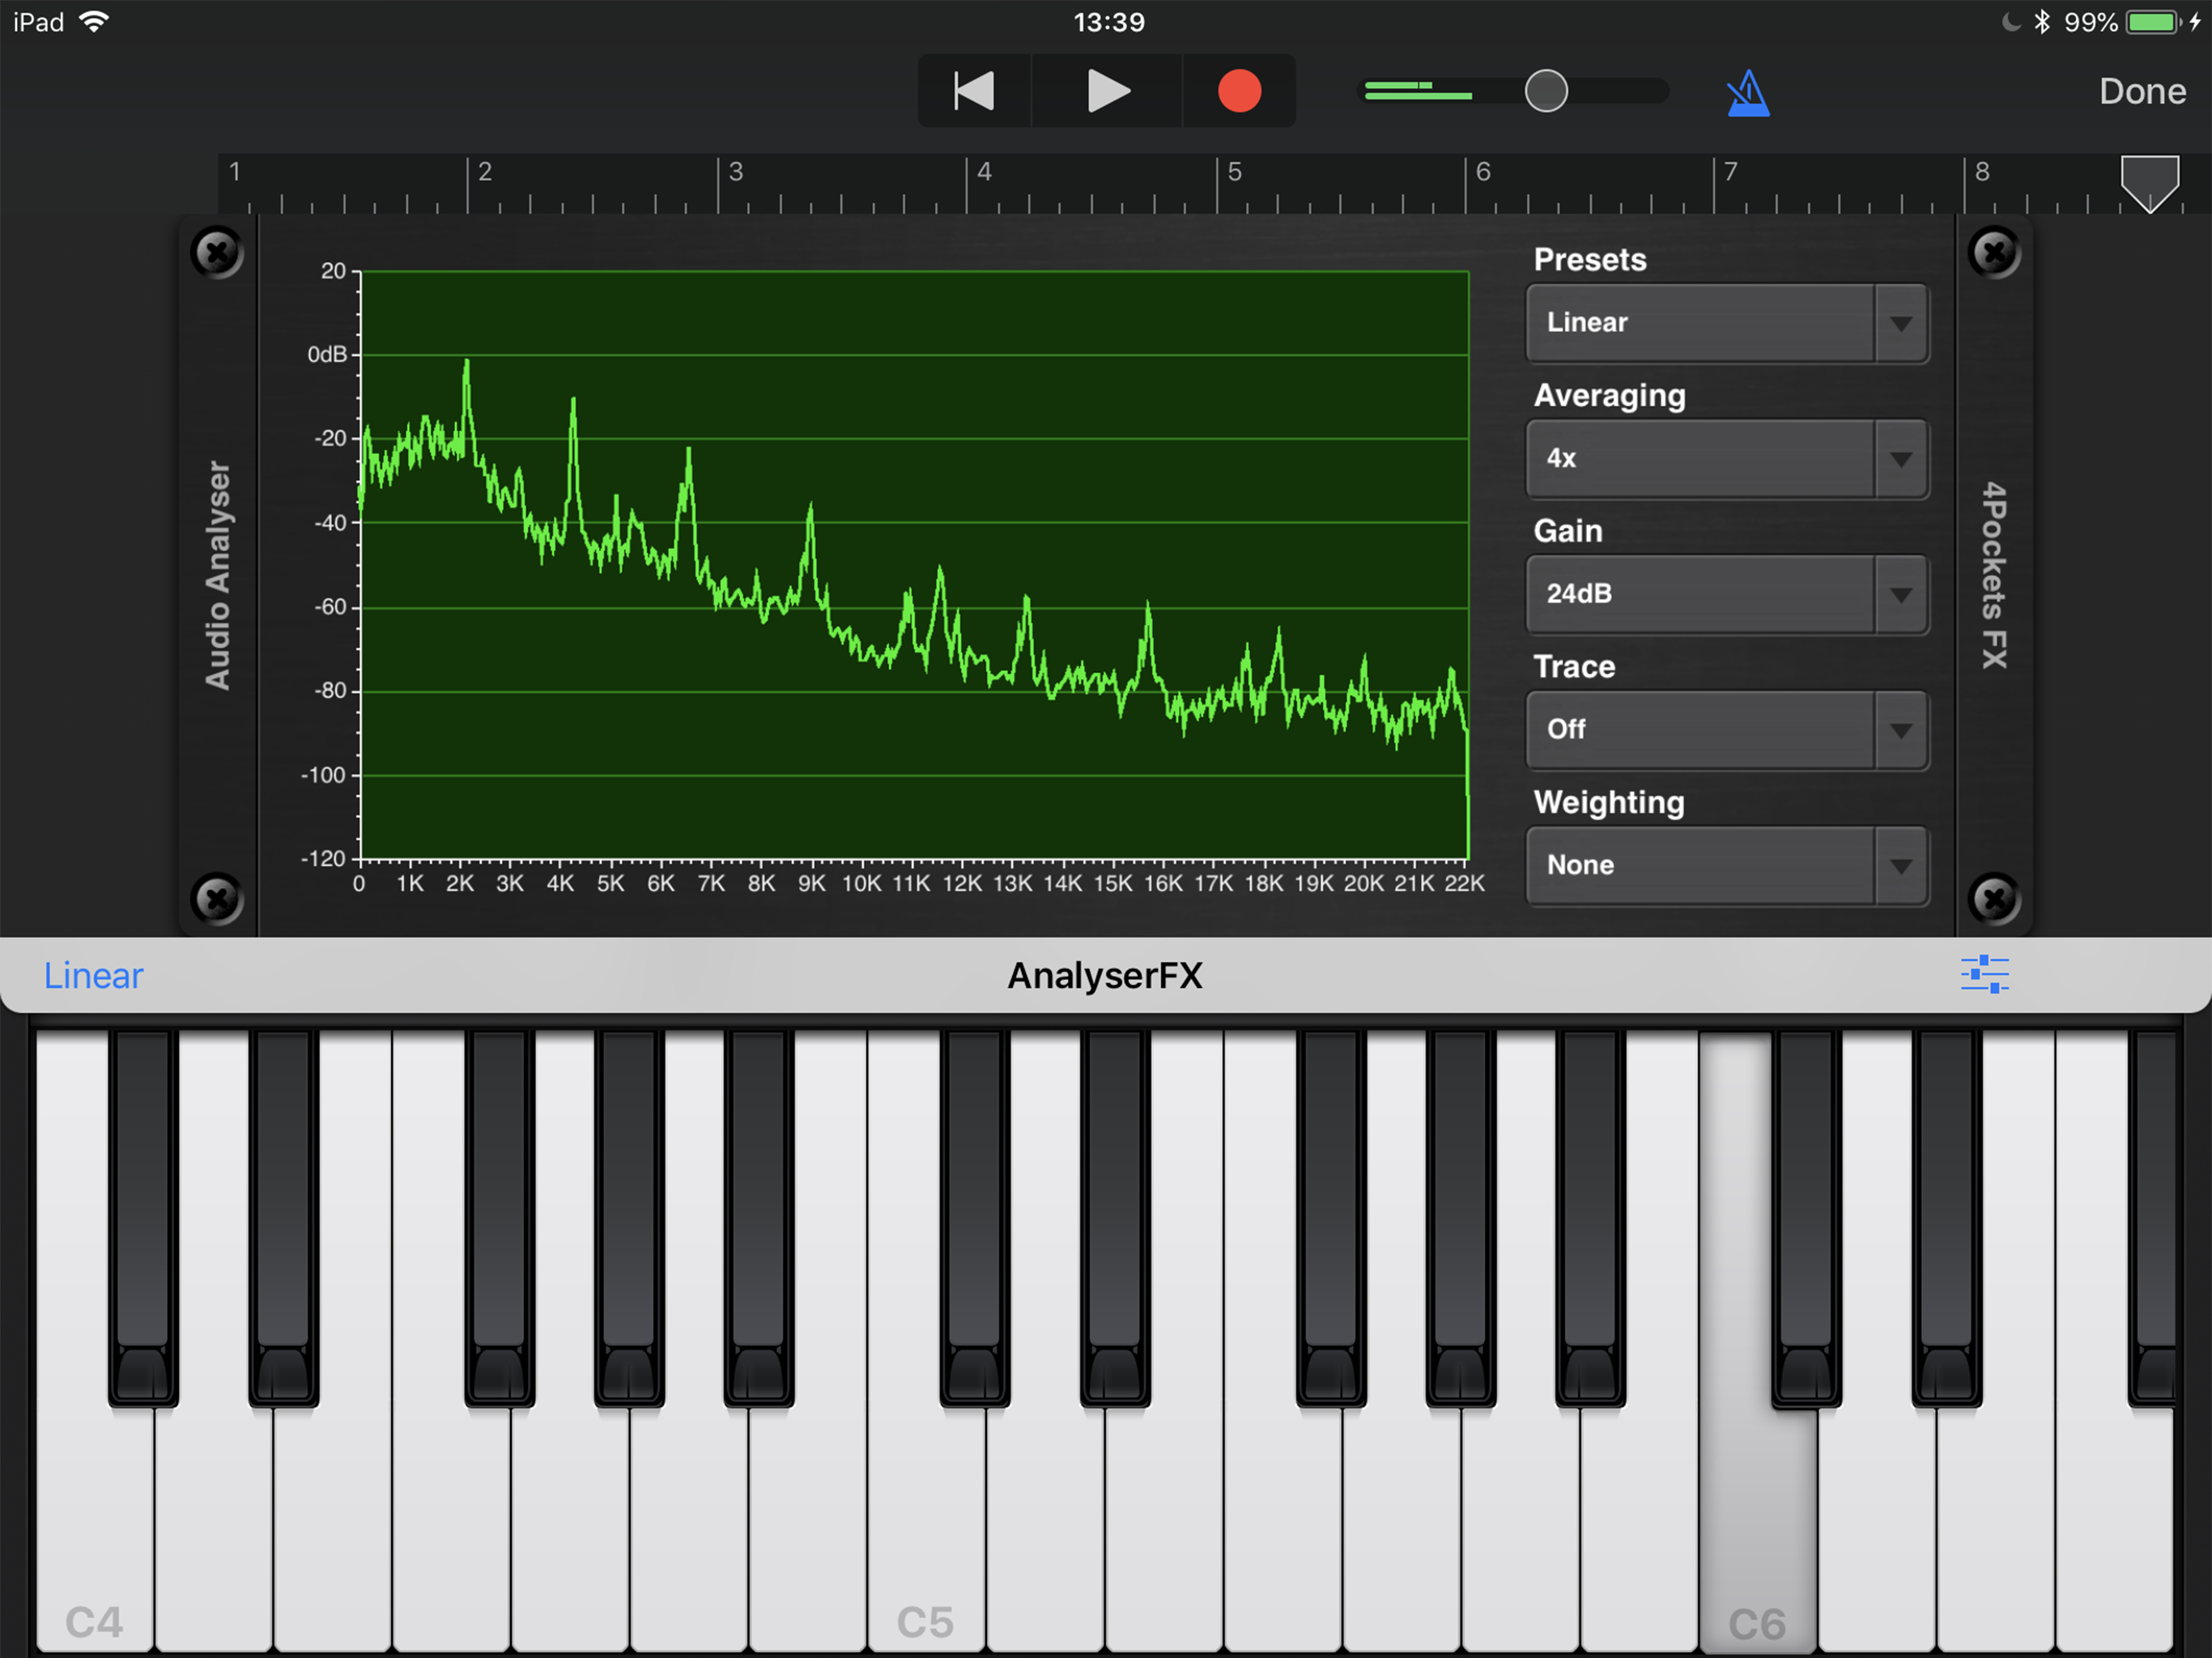Click bar 4 on the timeline ruler
The image size is (2212, 1658).
[x=983, y=173]
